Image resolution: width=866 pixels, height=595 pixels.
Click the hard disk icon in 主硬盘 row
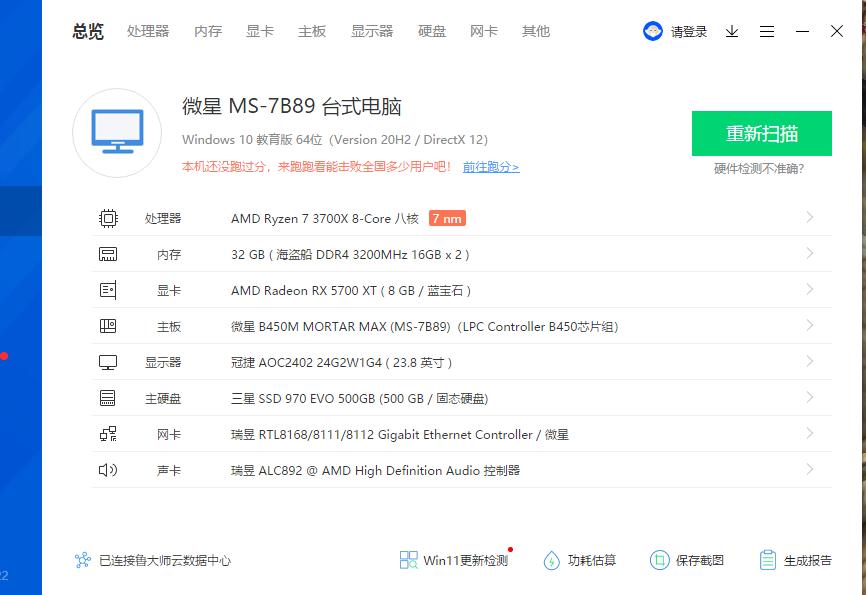(x=108, y=398)
